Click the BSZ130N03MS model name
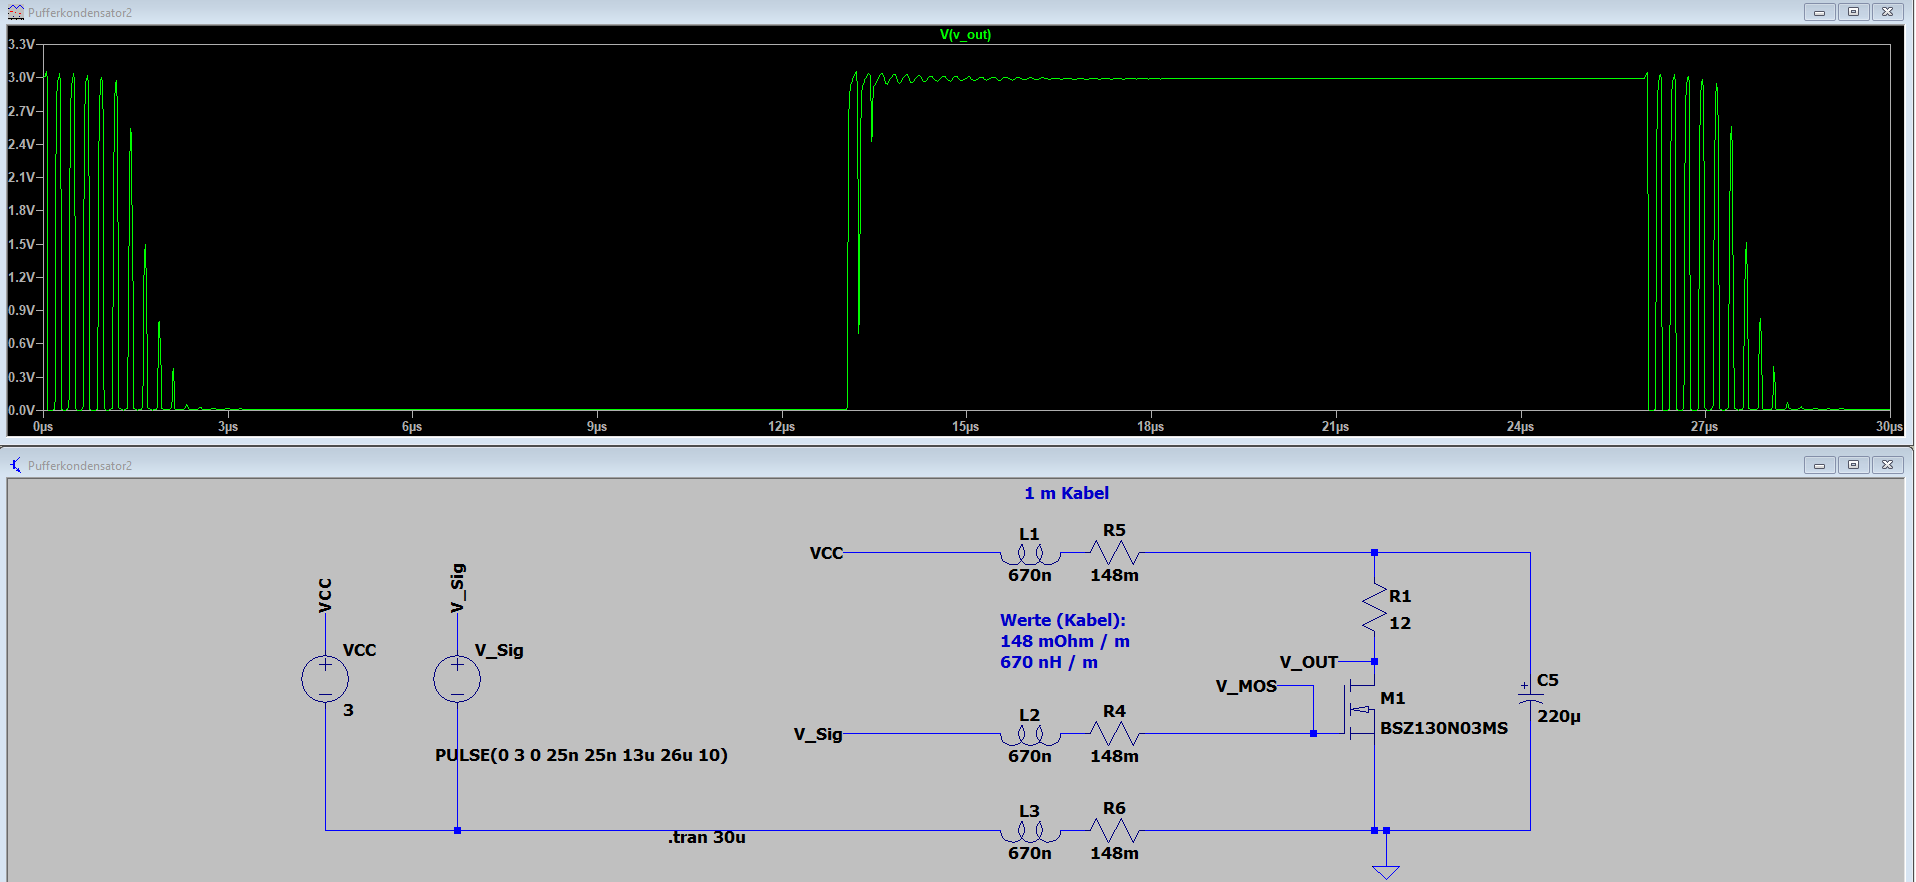Viewport: 1916px width, 882px height. click(1444, 728)
